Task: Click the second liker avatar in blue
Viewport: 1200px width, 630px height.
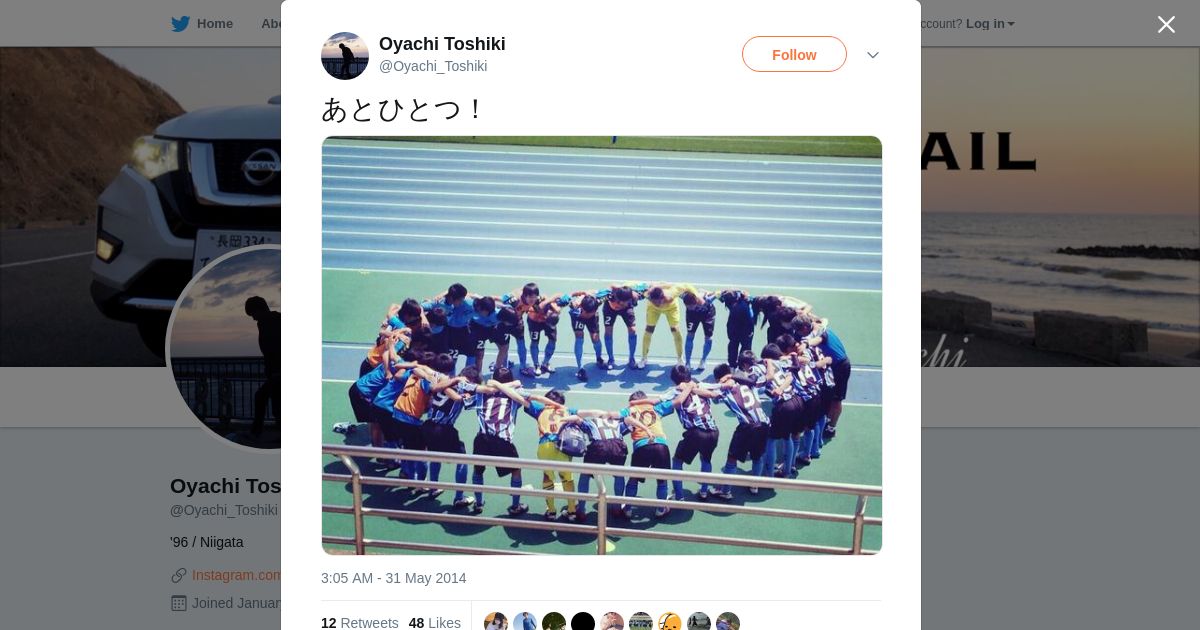Action: pyautogui.click(x=525, y=622)
